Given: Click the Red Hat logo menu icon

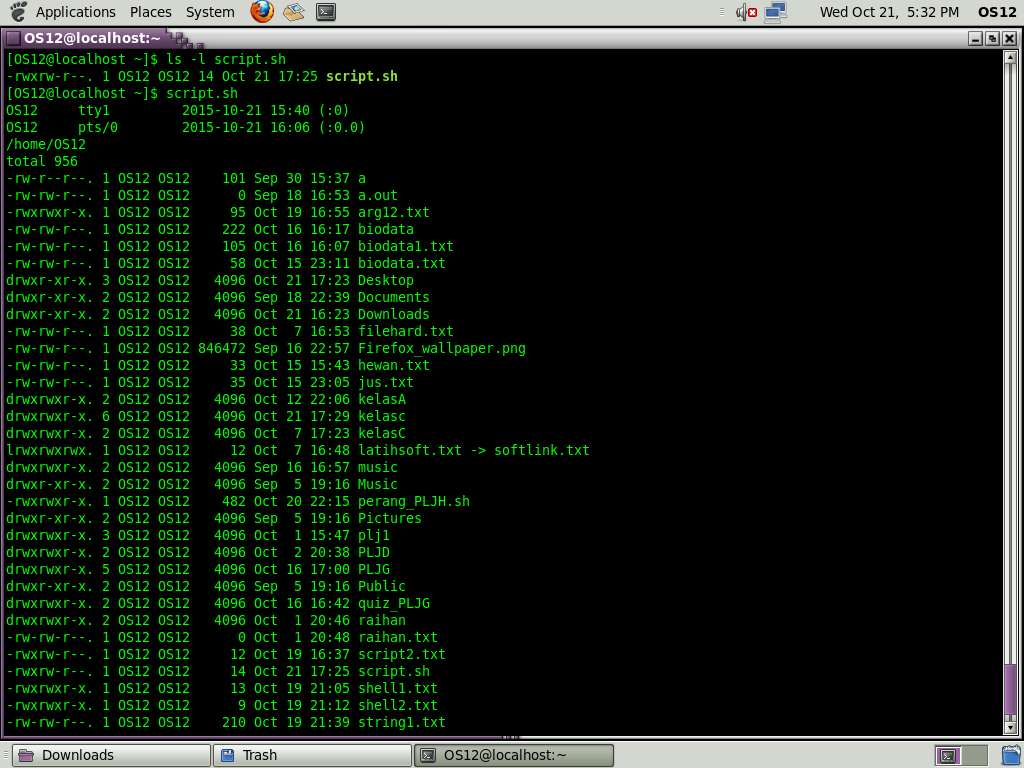Looking at the screenshot, I should coord(16,11).
